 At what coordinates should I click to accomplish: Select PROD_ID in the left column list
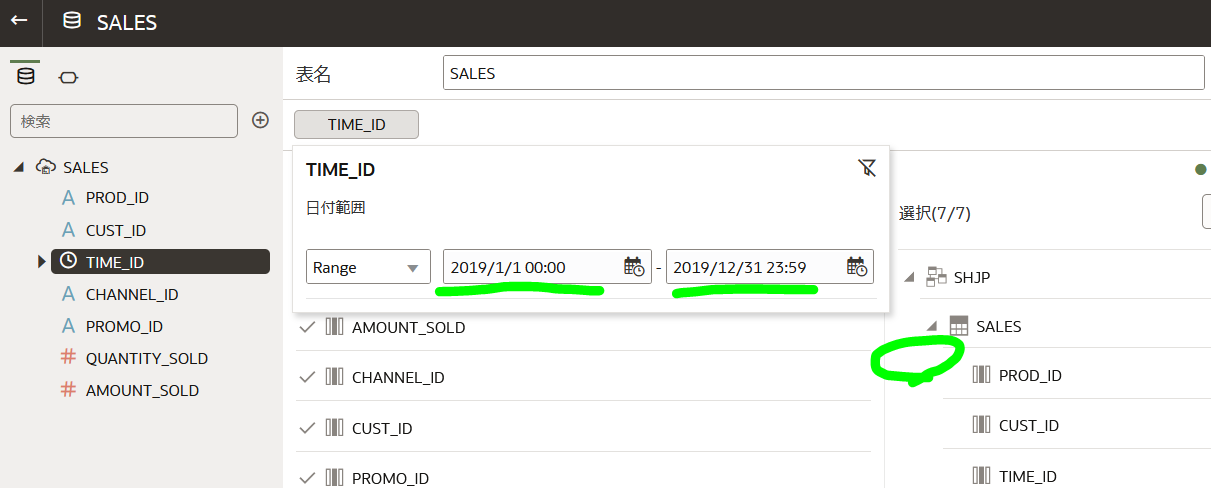[x=117, y=198]
